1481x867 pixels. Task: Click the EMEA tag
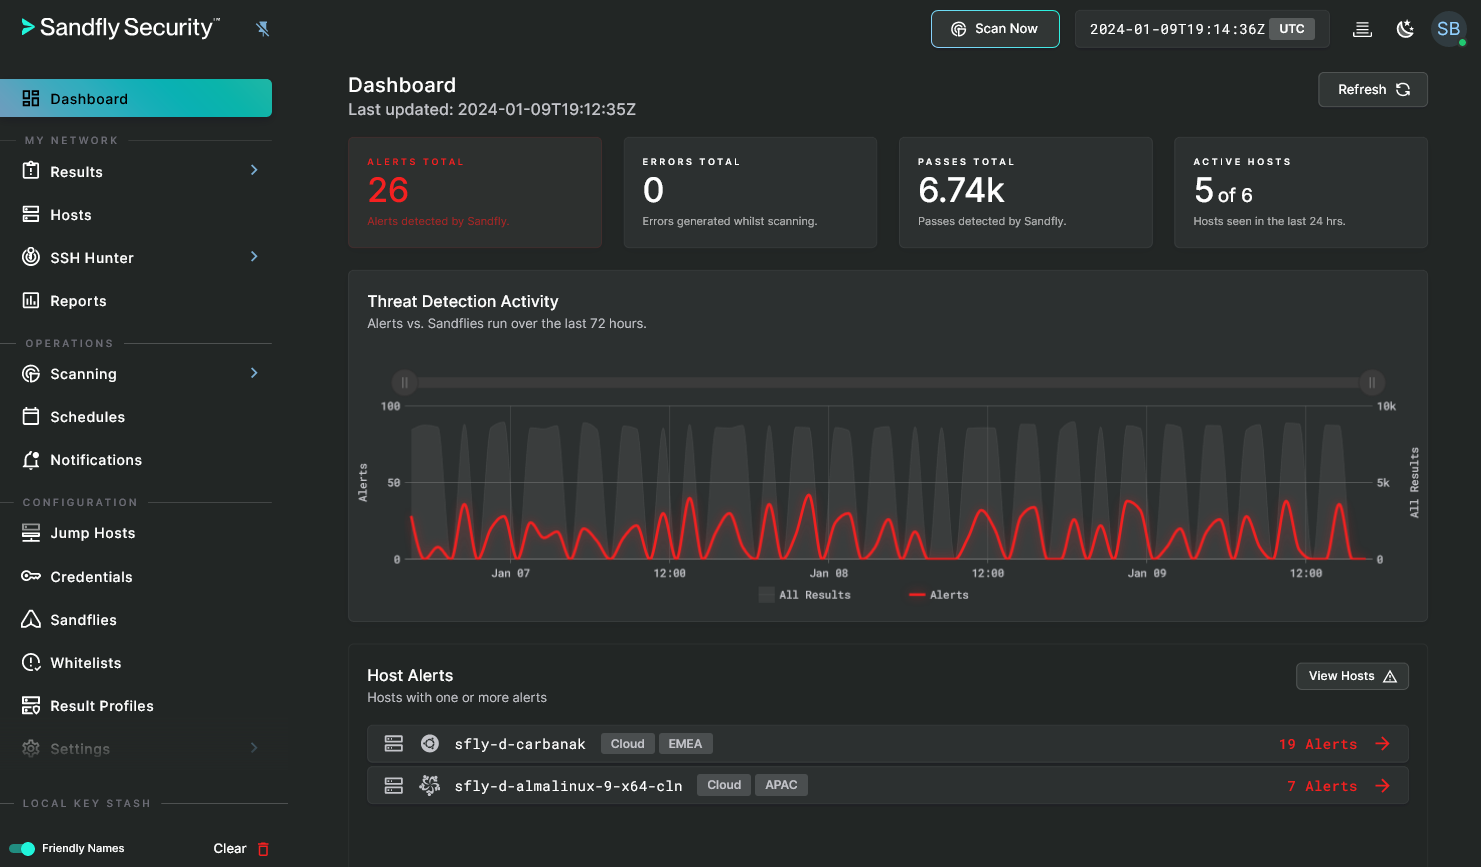tap(685, 744)
